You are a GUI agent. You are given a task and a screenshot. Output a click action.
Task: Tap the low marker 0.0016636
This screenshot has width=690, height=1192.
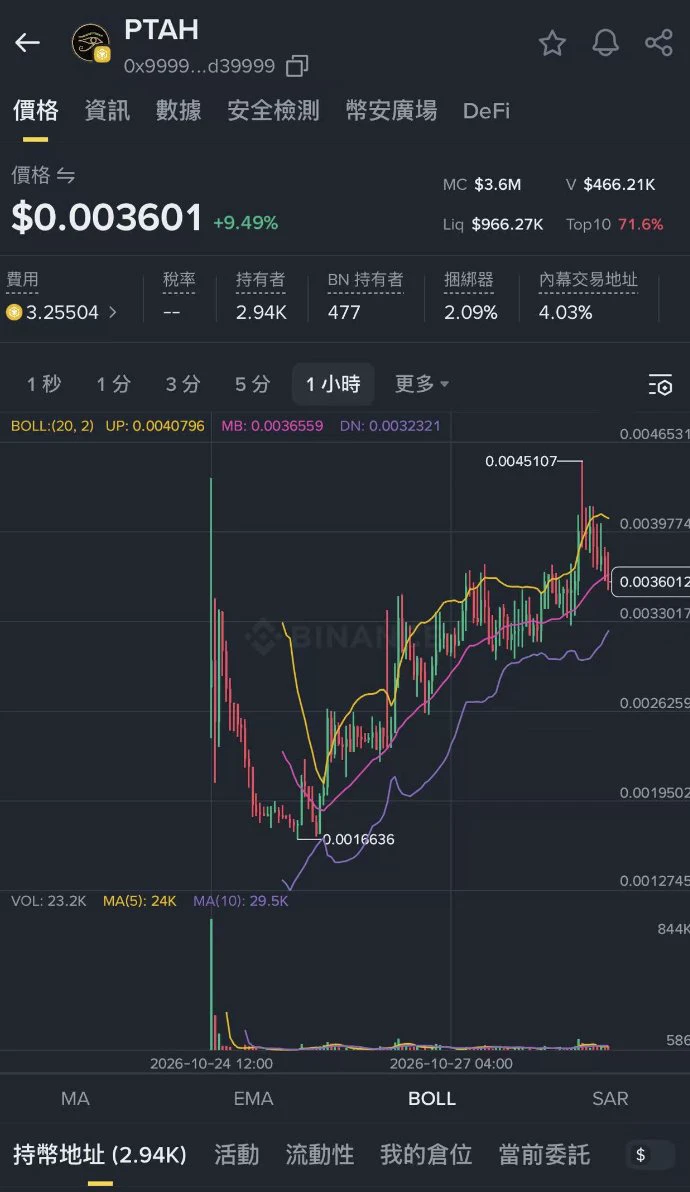359,839
